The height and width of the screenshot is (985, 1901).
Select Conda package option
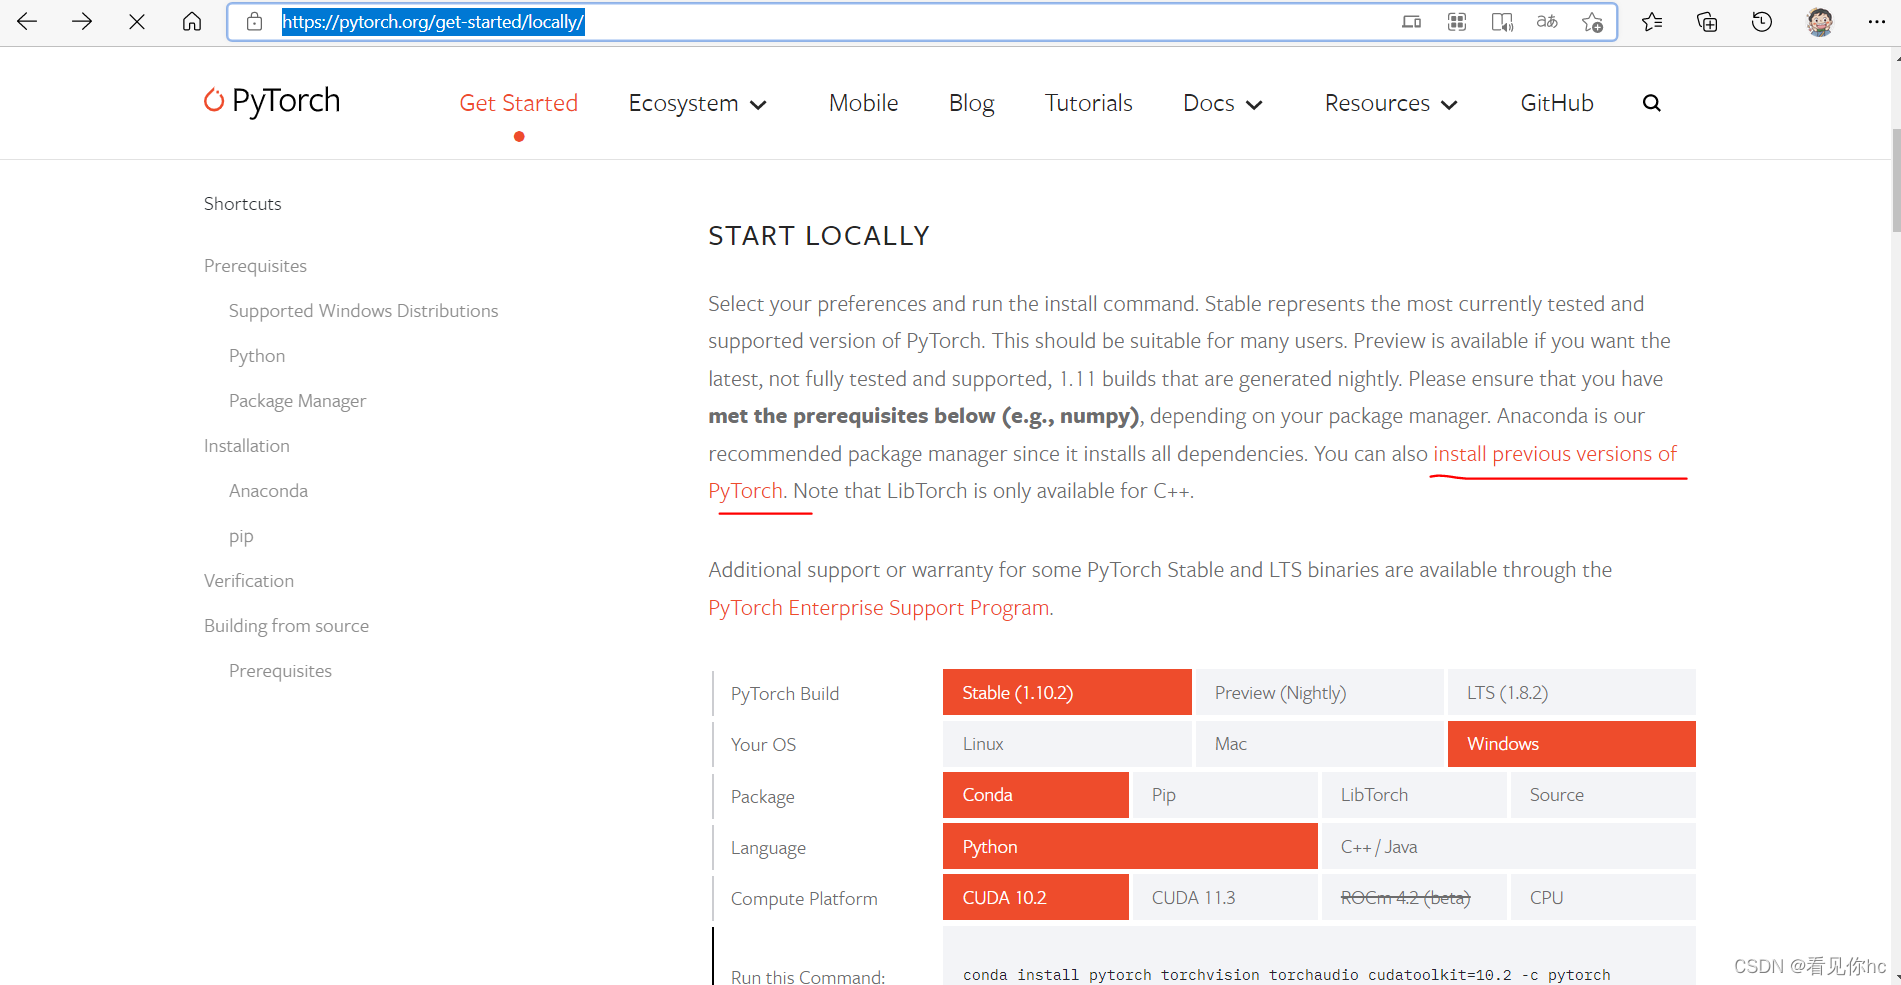tap(1035, 795)
